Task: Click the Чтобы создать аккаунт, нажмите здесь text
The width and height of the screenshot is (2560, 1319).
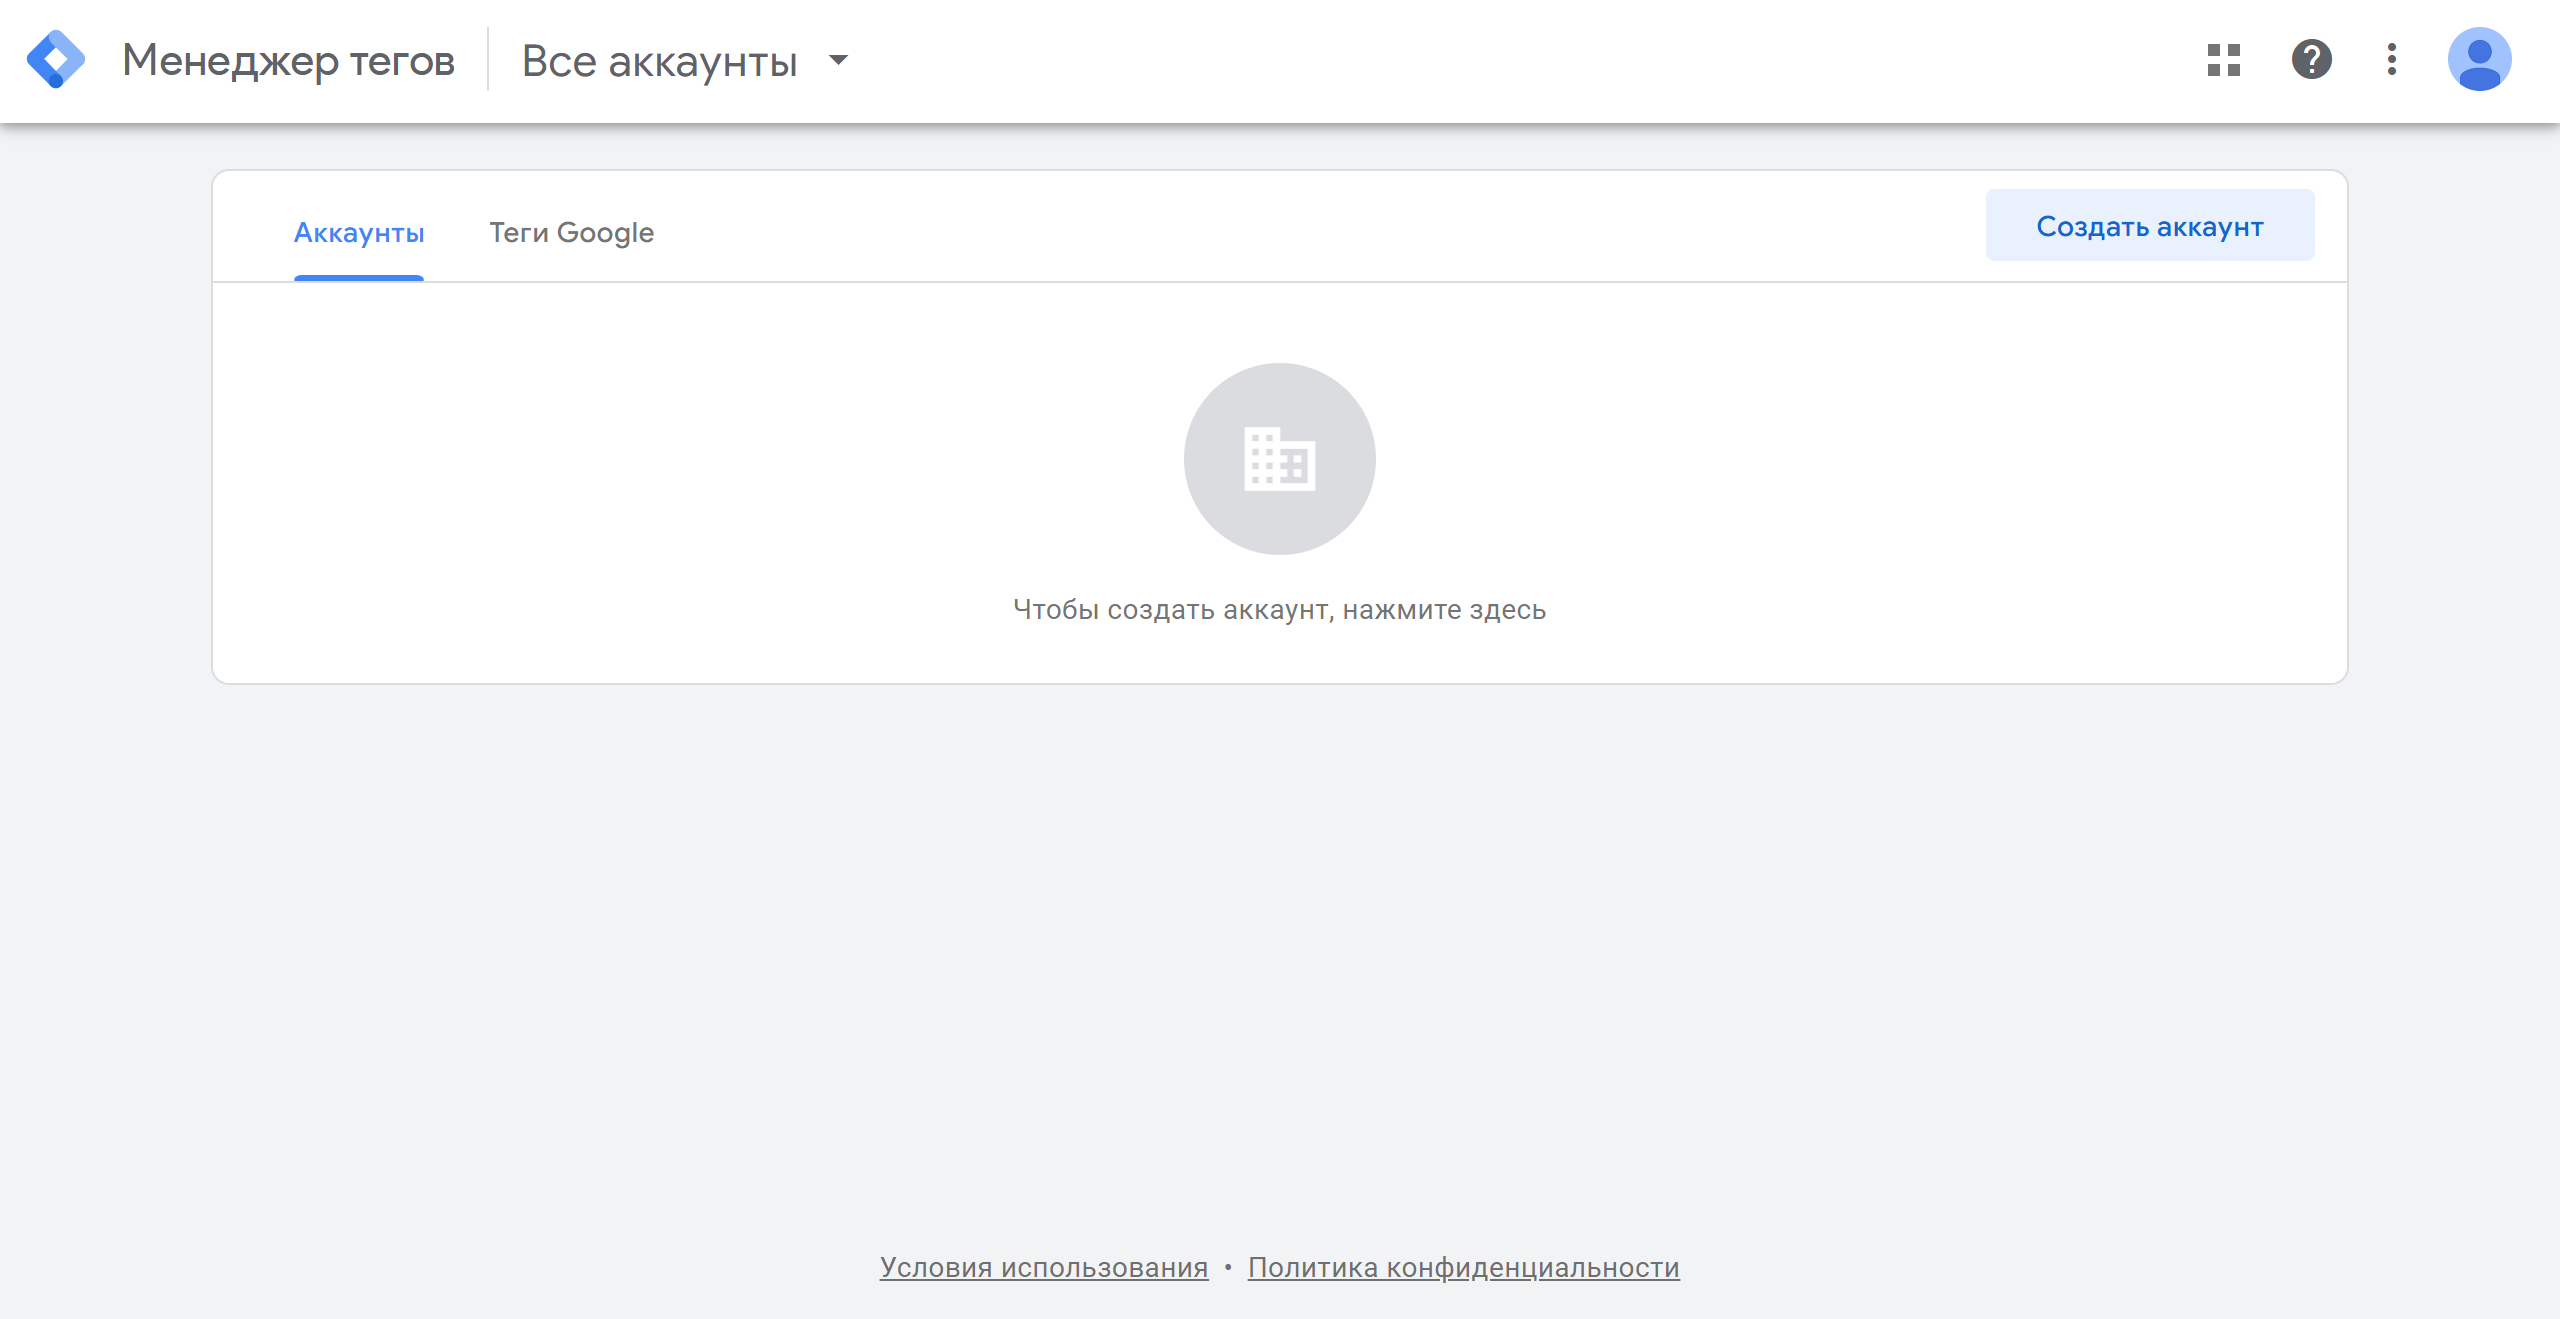Action: pos(1279,609)
